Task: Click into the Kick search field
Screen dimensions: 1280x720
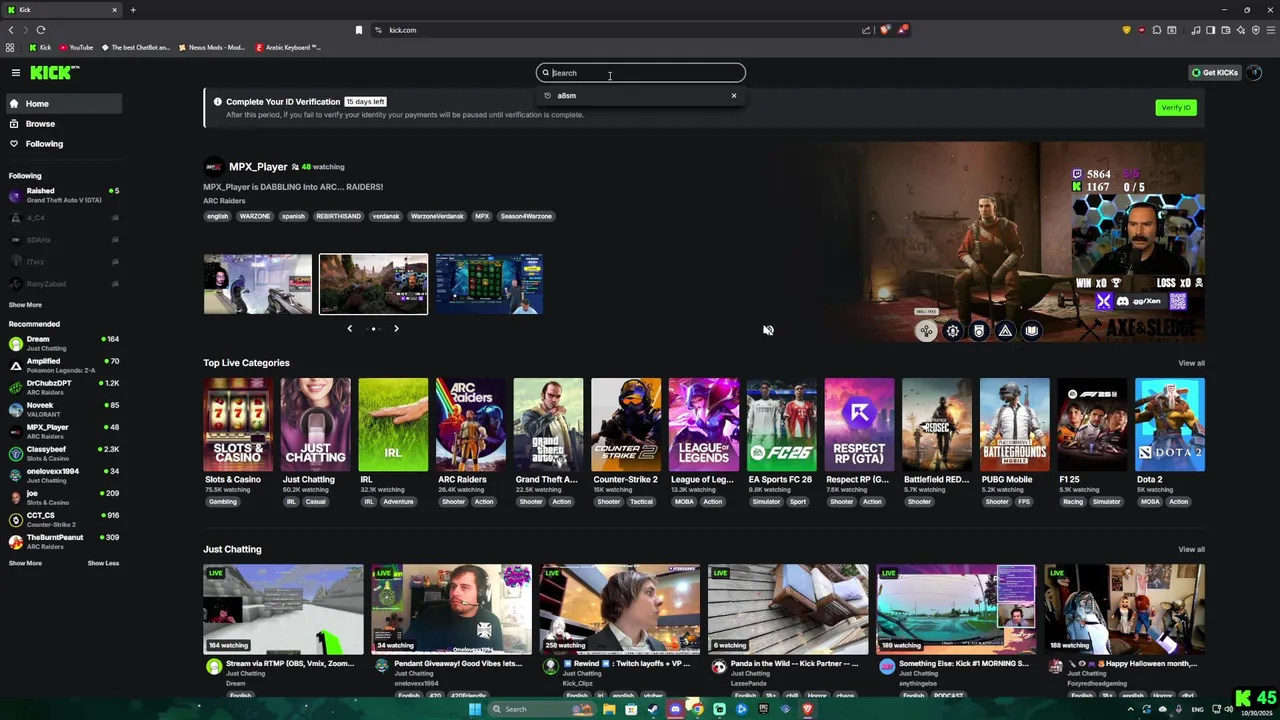Action: tap(640, 73)
